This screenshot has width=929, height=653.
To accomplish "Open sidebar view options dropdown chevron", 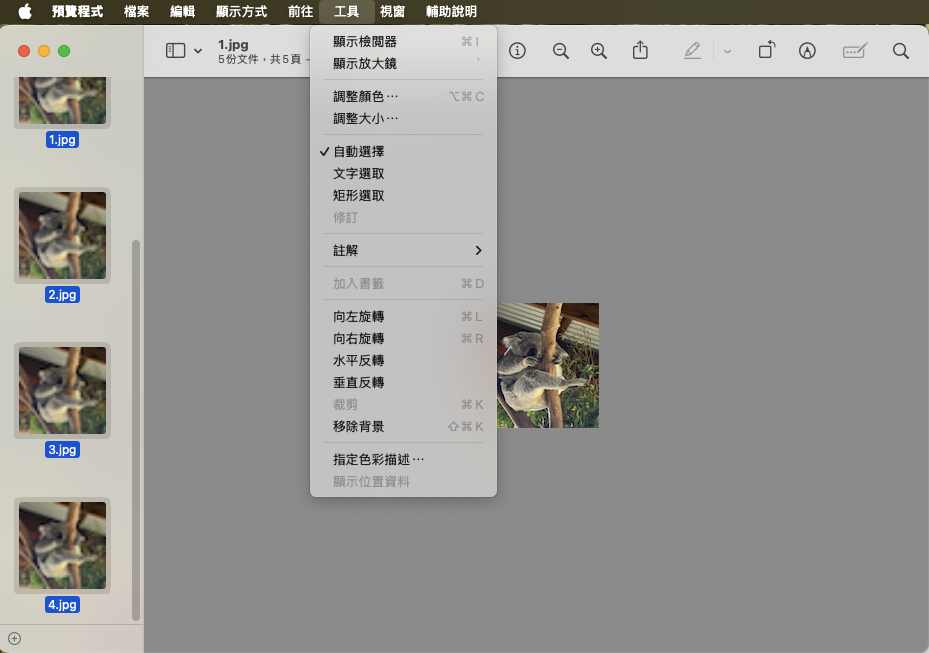I will [x=198, y=51].
